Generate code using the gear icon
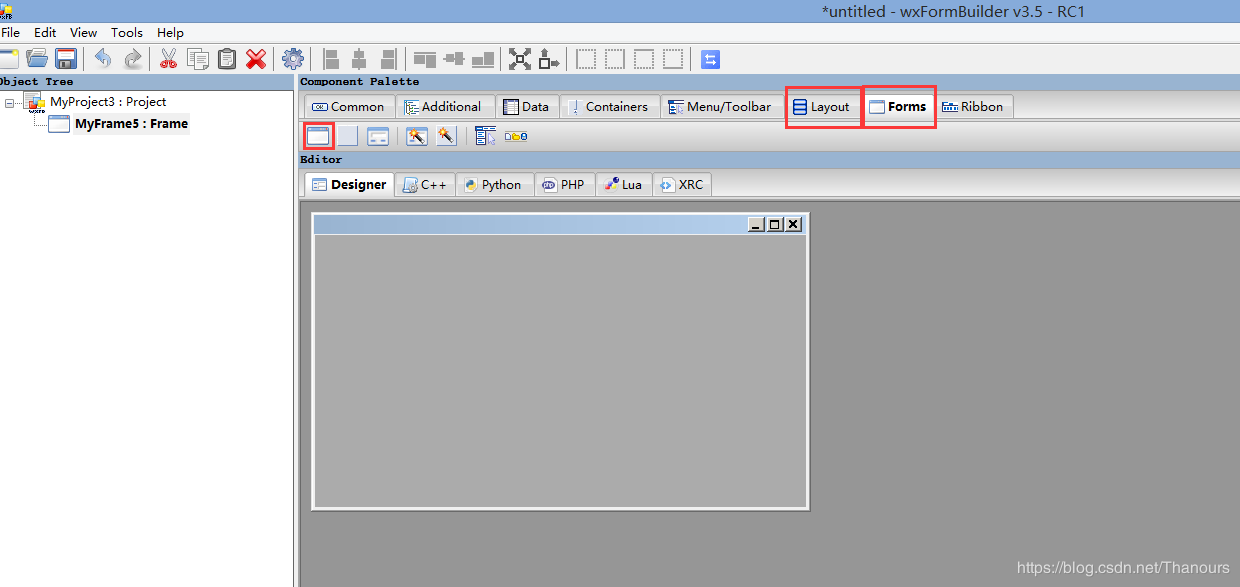 coord(293,59)
